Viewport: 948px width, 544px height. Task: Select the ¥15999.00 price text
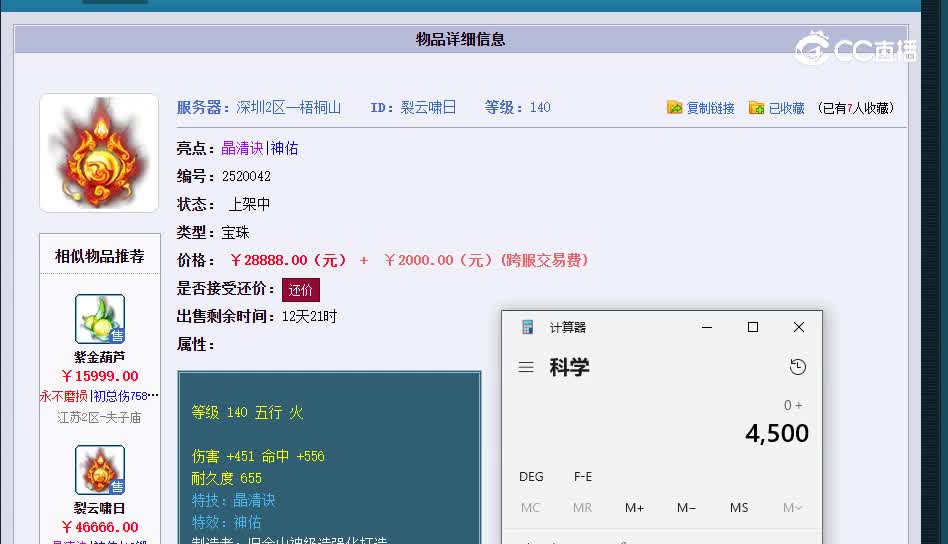pos(100,376)
